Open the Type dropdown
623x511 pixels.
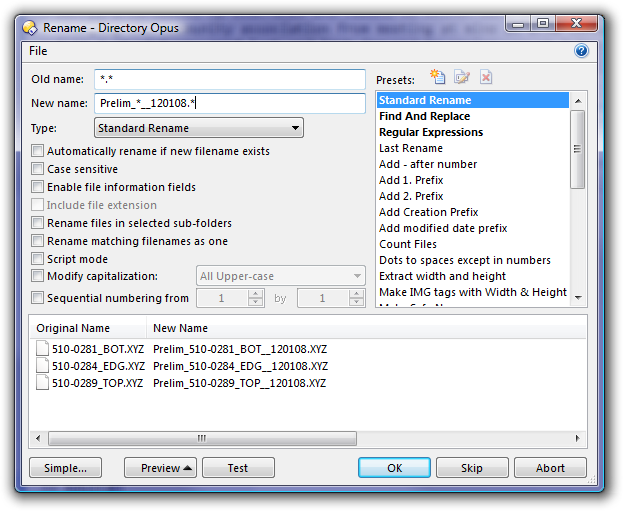point(199,128)
